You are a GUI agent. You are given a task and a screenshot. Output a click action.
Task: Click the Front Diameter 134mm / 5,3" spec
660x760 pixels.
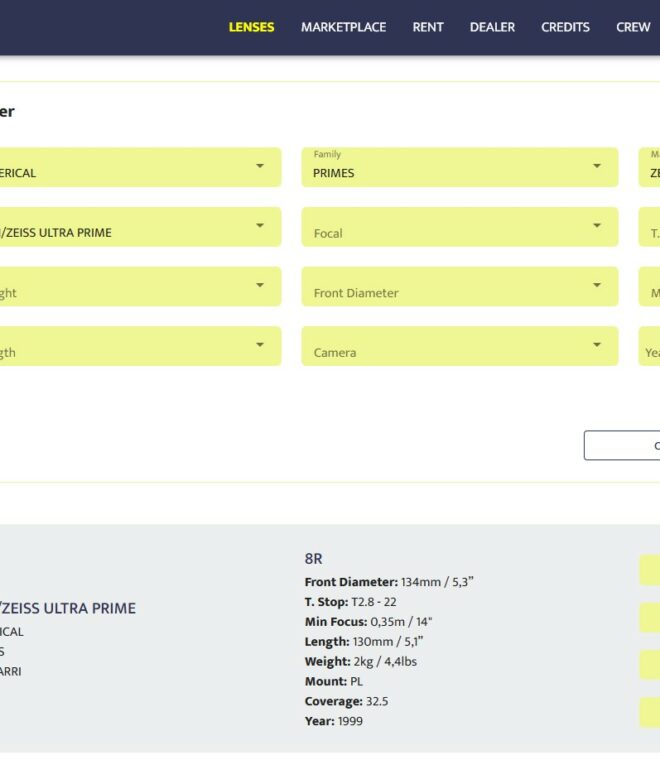pyautogui.click(x=389, y=582)
